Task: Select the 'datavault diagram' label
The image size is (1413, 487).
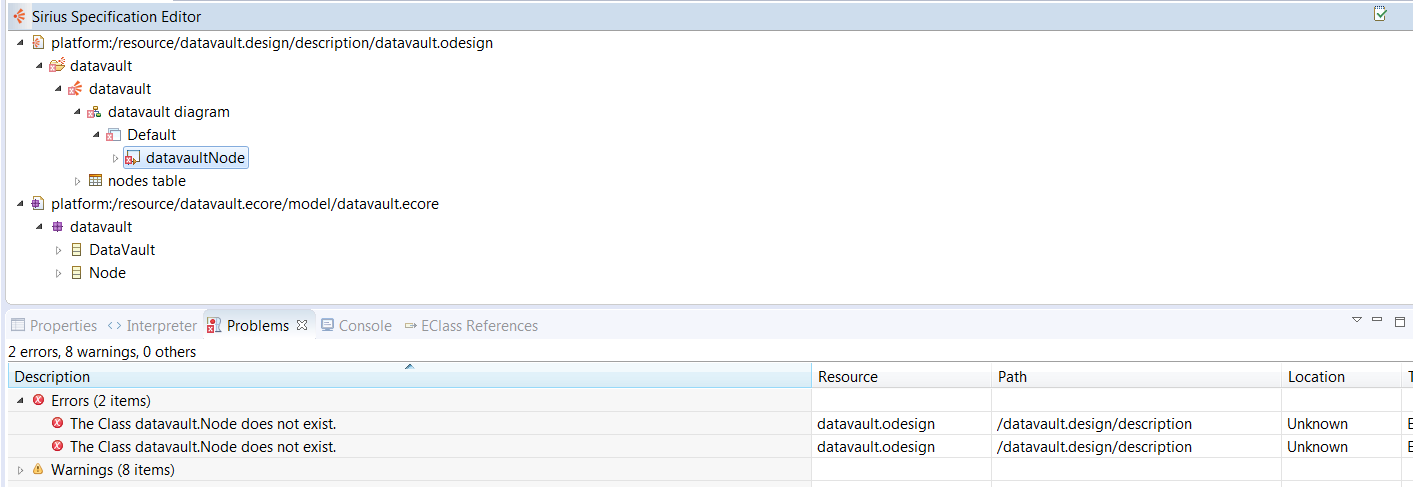Action: [169, 112]
